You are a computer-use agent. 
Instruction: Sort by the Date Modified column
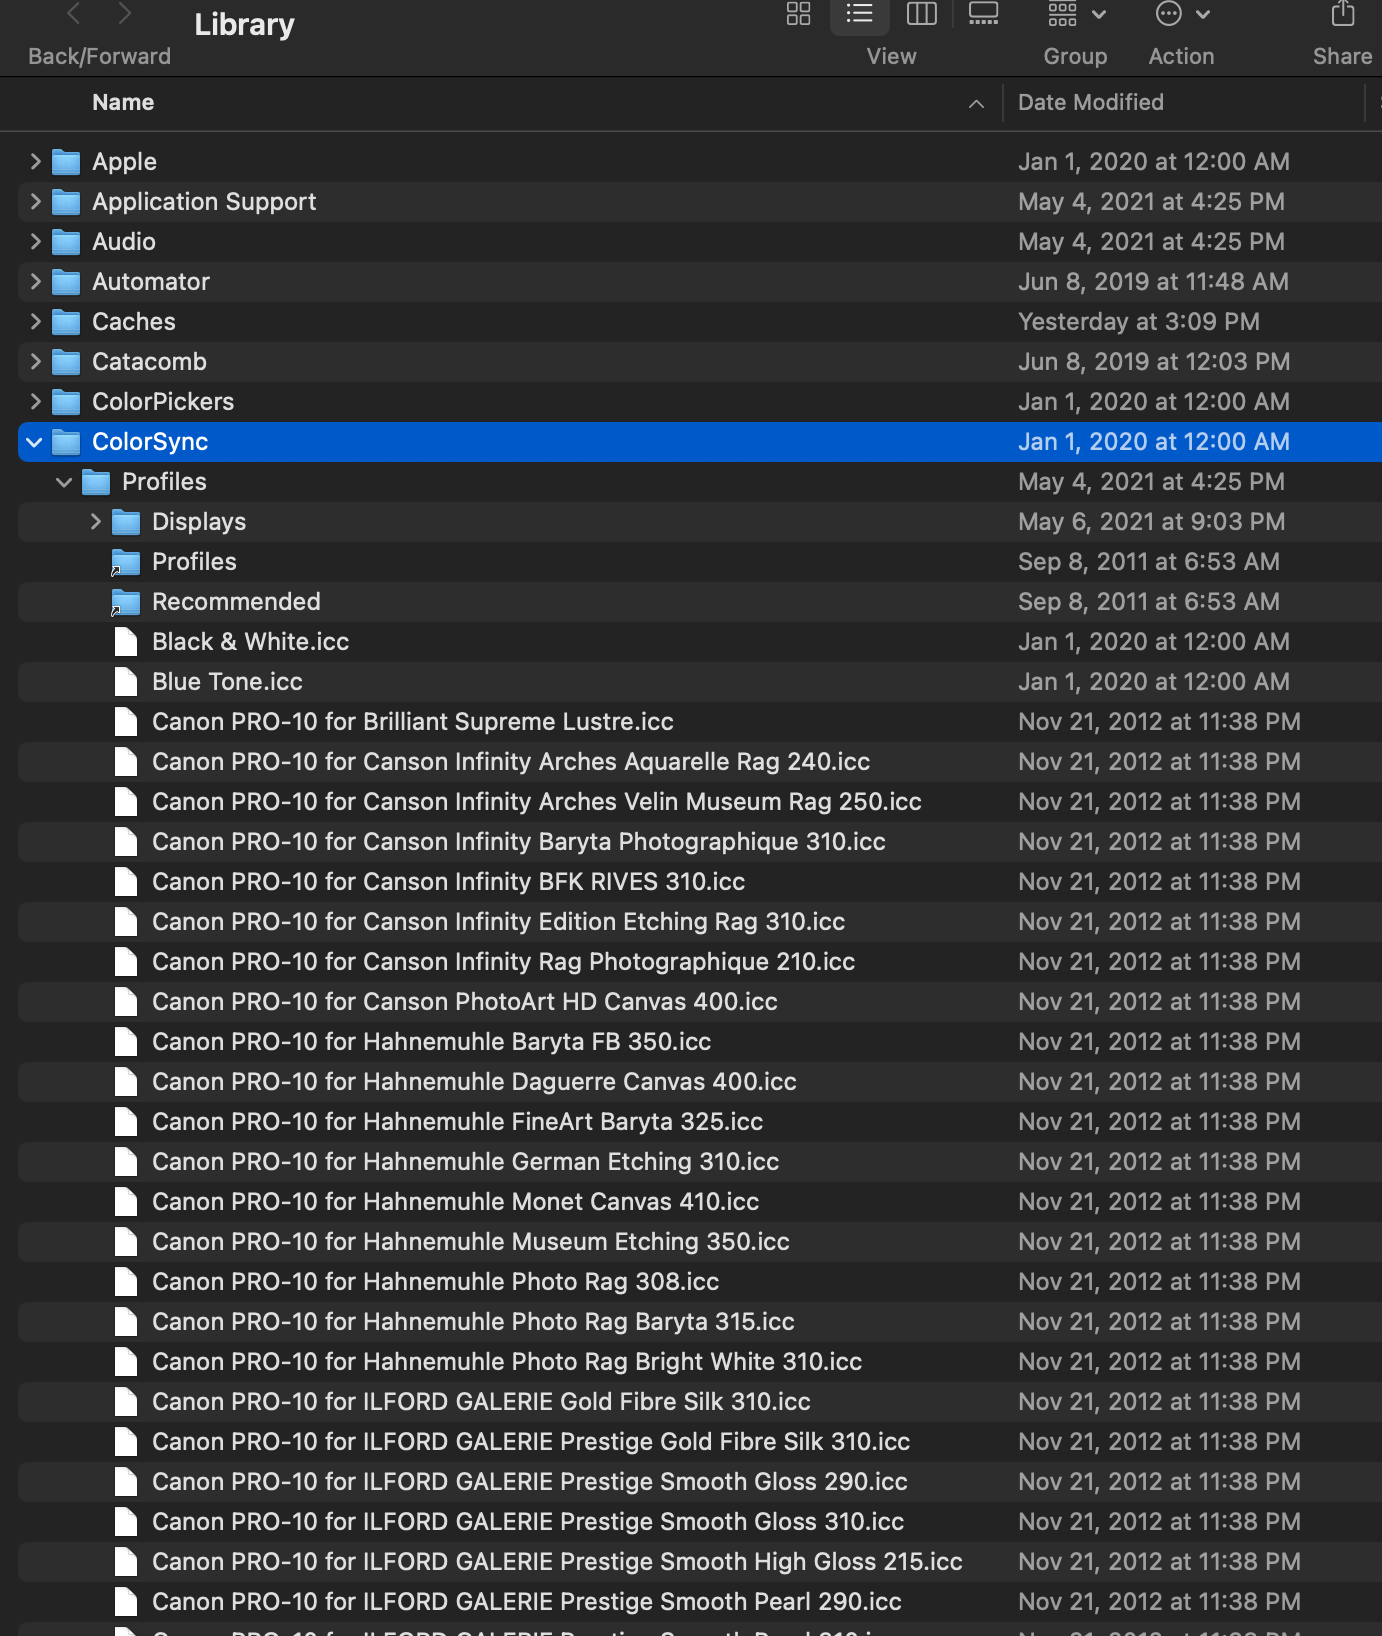point(1090,103)
